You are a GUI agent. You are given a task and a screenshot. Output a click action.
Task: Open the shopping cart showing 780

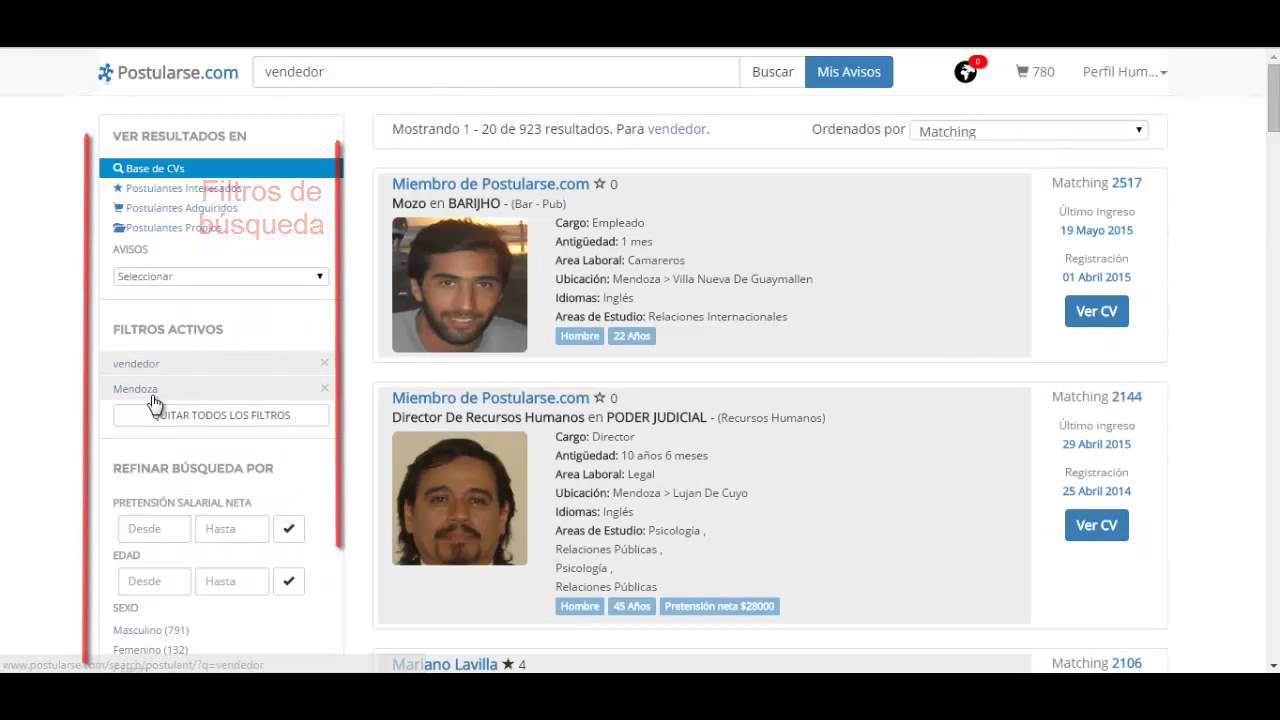[x=1035, y=72]
